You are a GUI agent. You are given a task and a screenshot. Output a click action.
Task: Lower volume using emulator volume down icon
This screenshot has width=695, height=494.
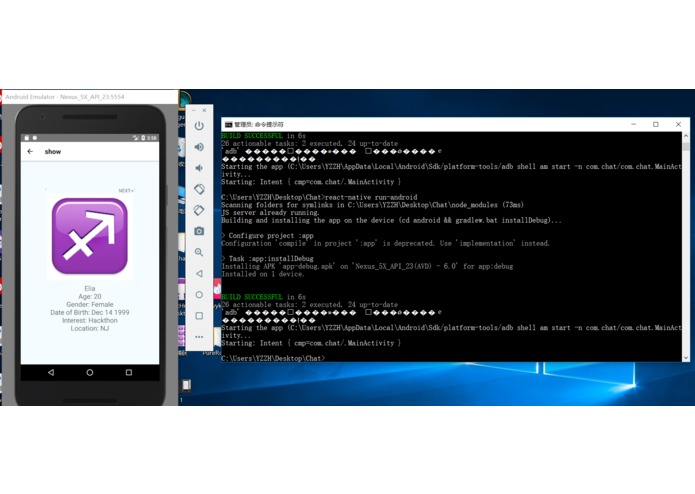click(x=199, y=168)
